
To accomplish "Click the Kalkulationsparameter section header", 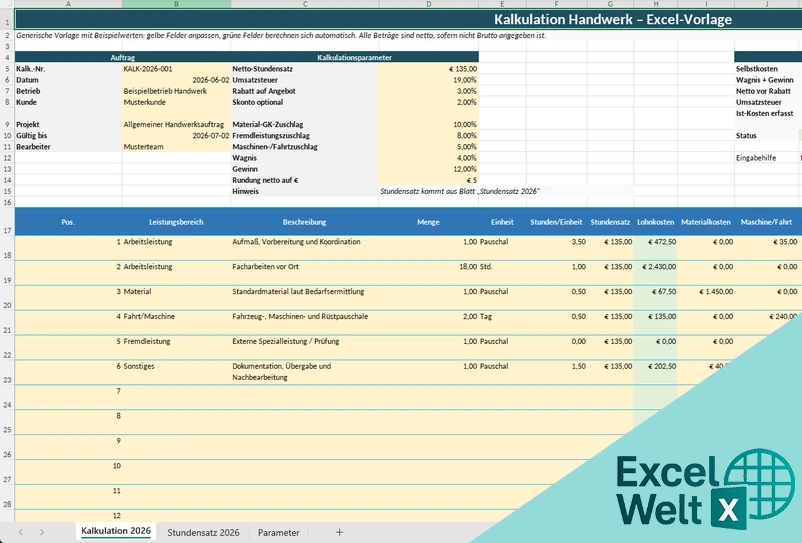I will [354, 57].
